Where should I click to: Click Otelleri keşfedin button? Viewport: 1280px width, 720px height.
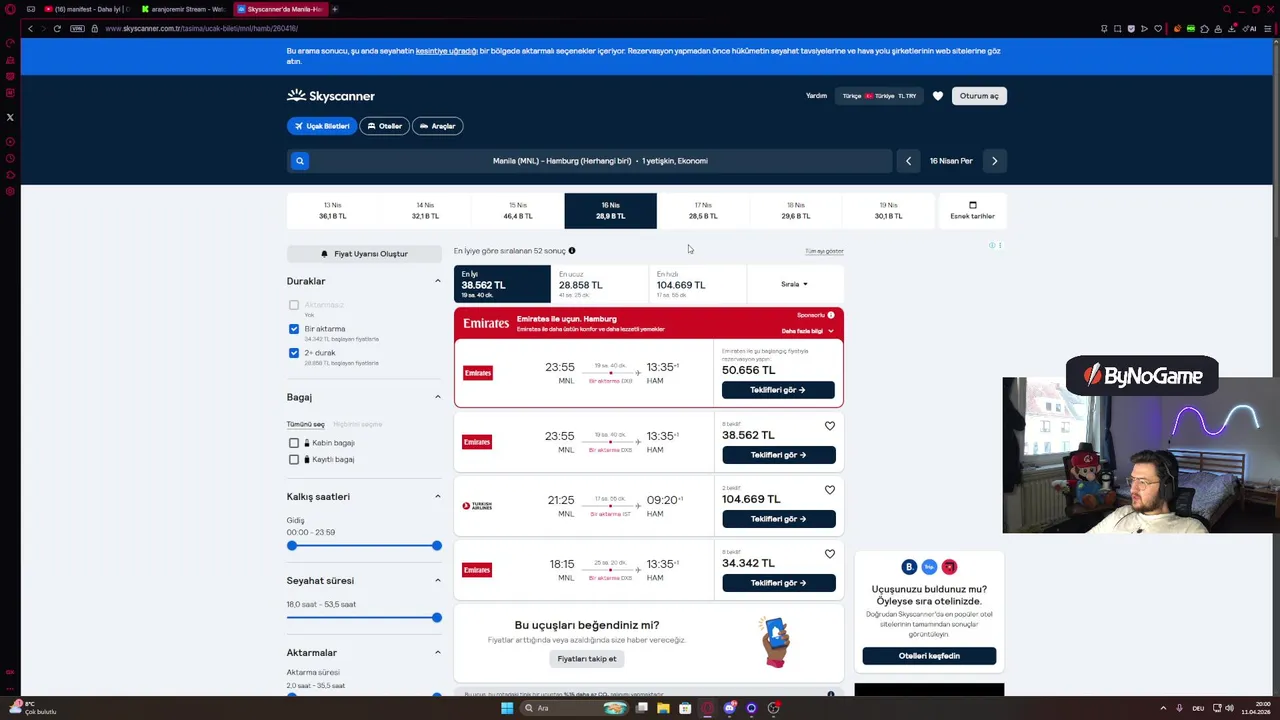tap(929, 656)
